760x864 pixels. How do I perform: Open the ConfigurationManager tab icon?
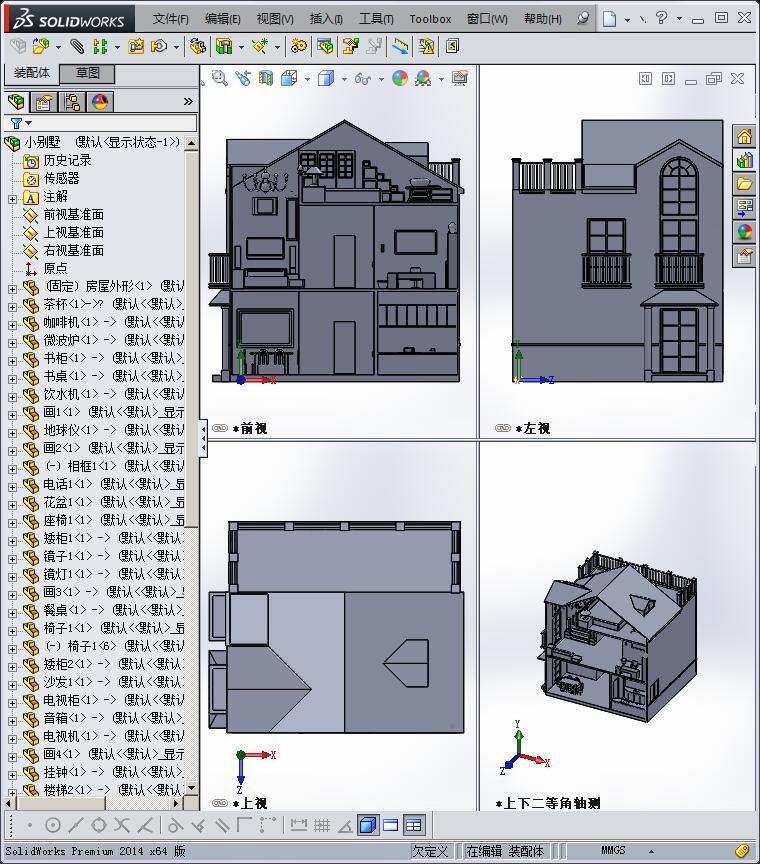coord(72,102)
